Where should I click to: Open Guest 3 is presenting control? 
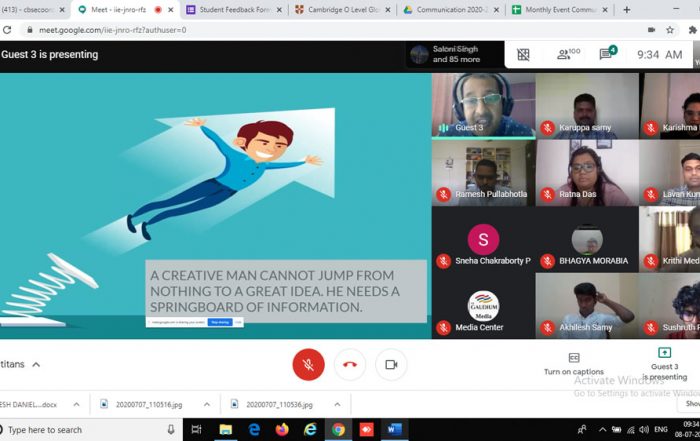[664, 364]
